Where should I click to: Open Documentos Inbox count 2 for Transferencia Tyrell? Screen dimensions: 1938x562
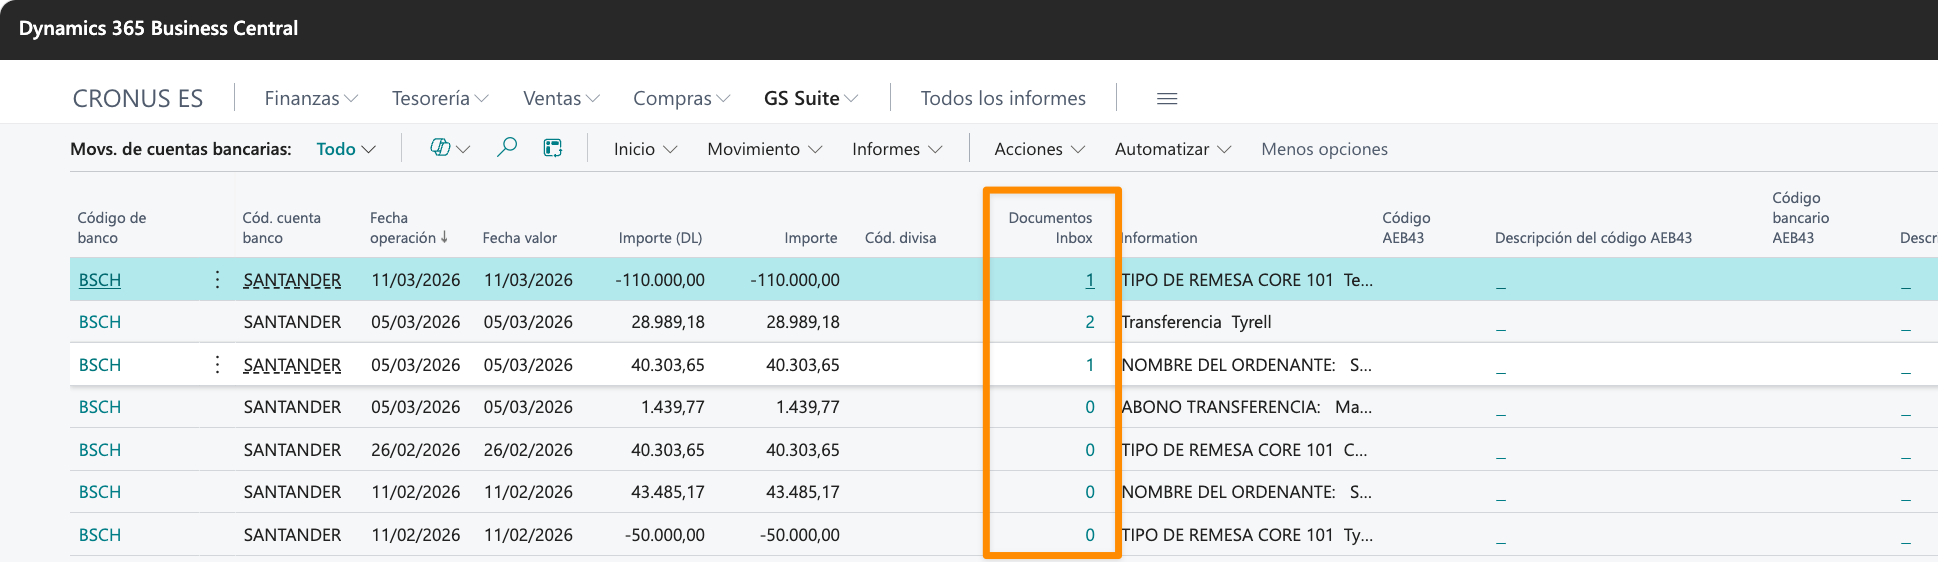[1090, 322]
